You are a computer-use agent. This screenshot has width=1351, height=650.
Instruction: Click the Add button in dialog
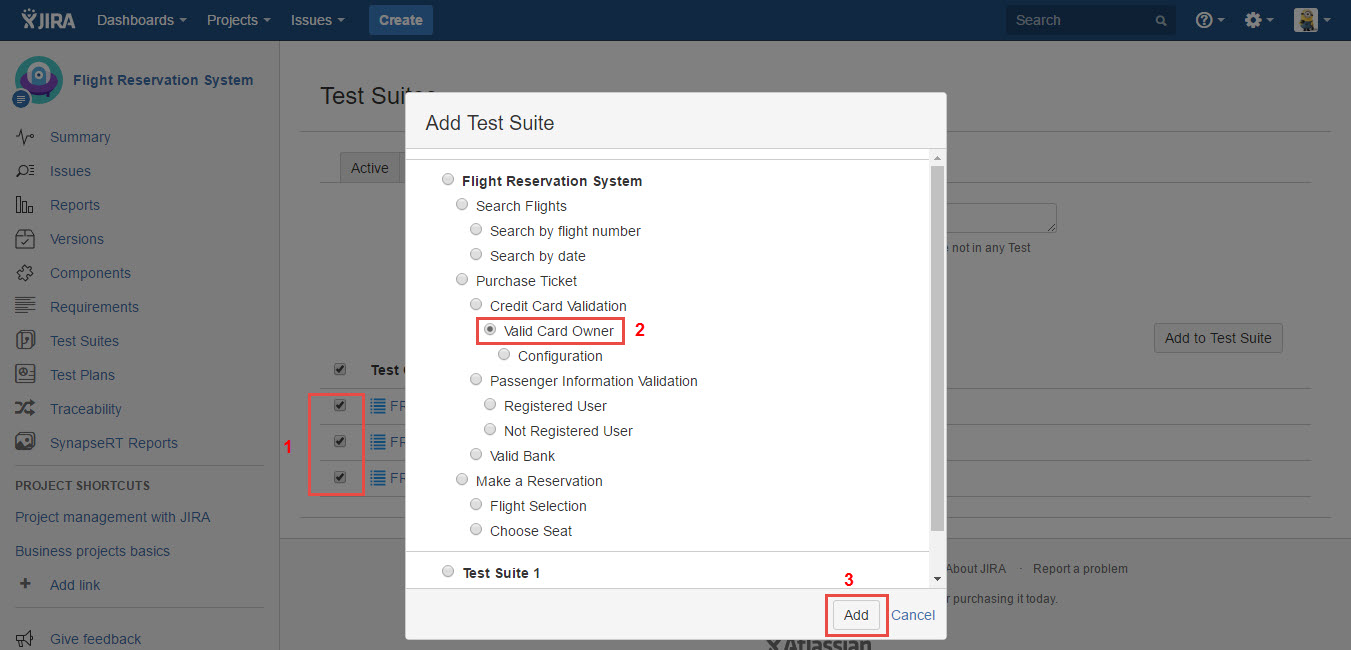(856, 615)
